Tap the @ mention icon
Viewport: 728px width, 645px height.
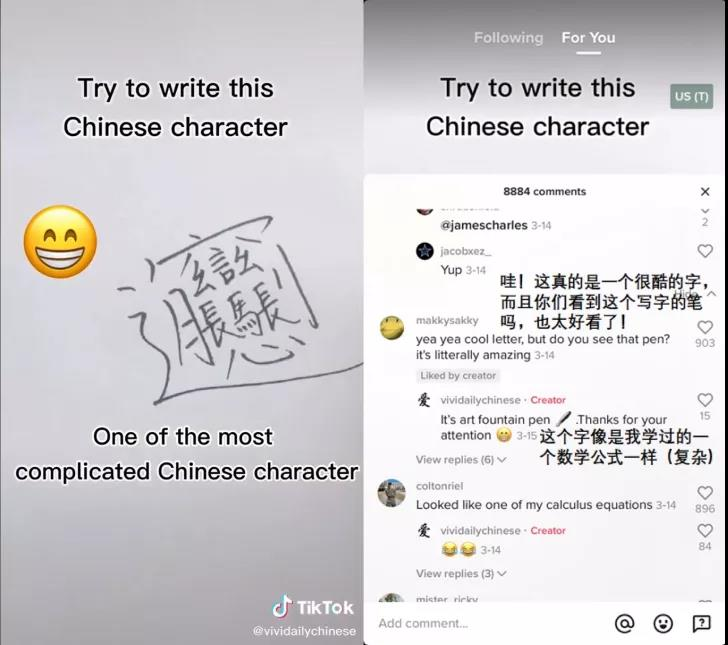click(x=624, y=623)
